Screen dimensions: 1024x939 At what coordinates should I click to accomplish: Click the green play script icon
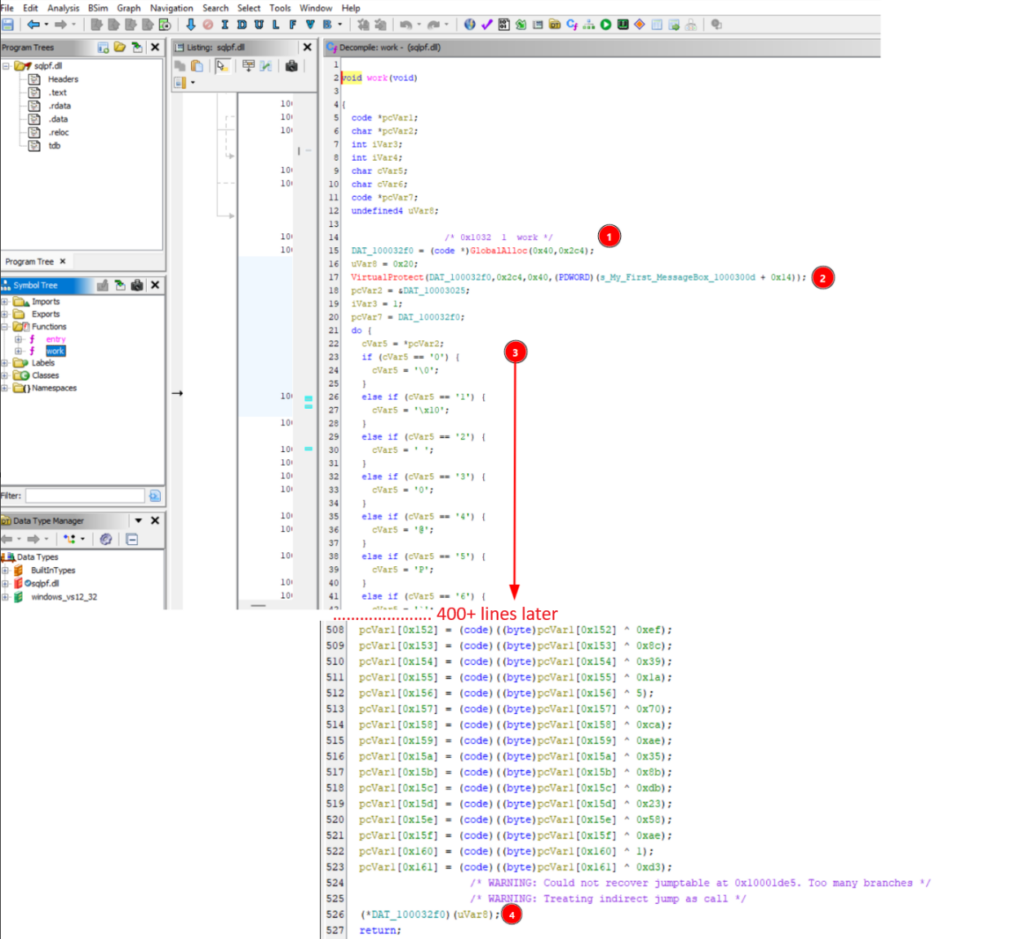click(x=606, y=25)
